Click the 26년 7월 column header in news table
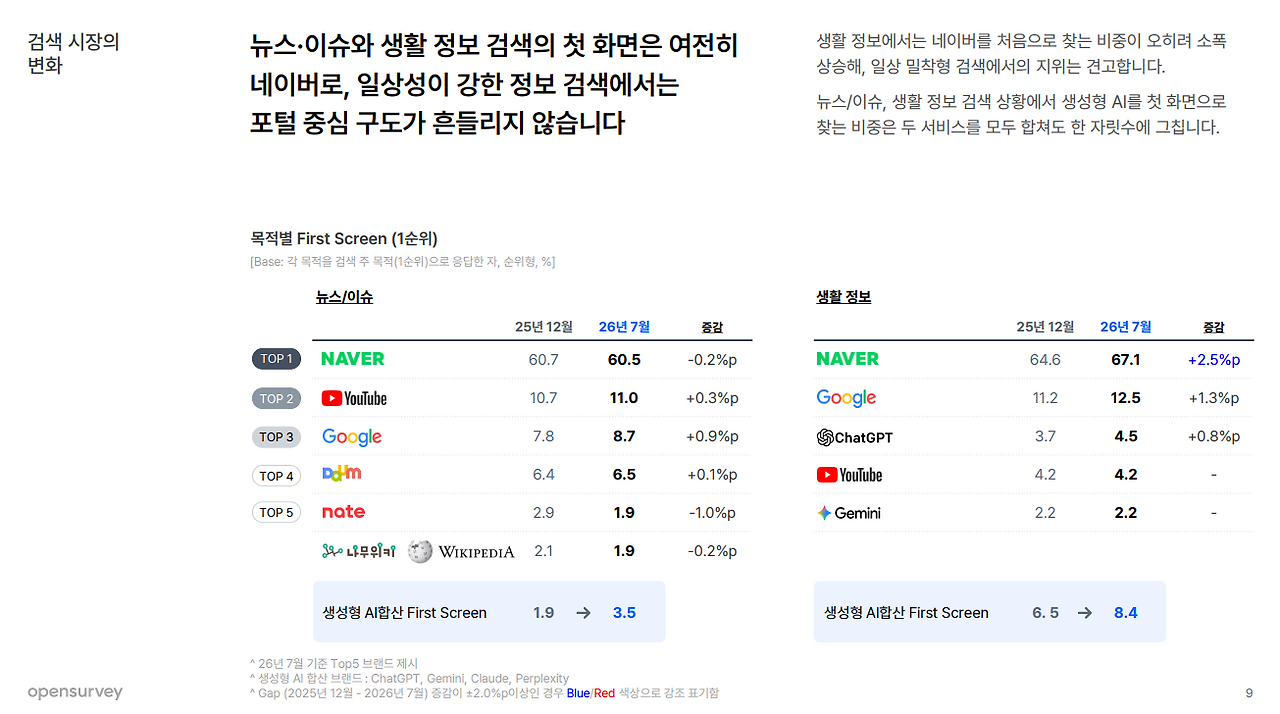The image size is (1280, 714). point(624,327)
